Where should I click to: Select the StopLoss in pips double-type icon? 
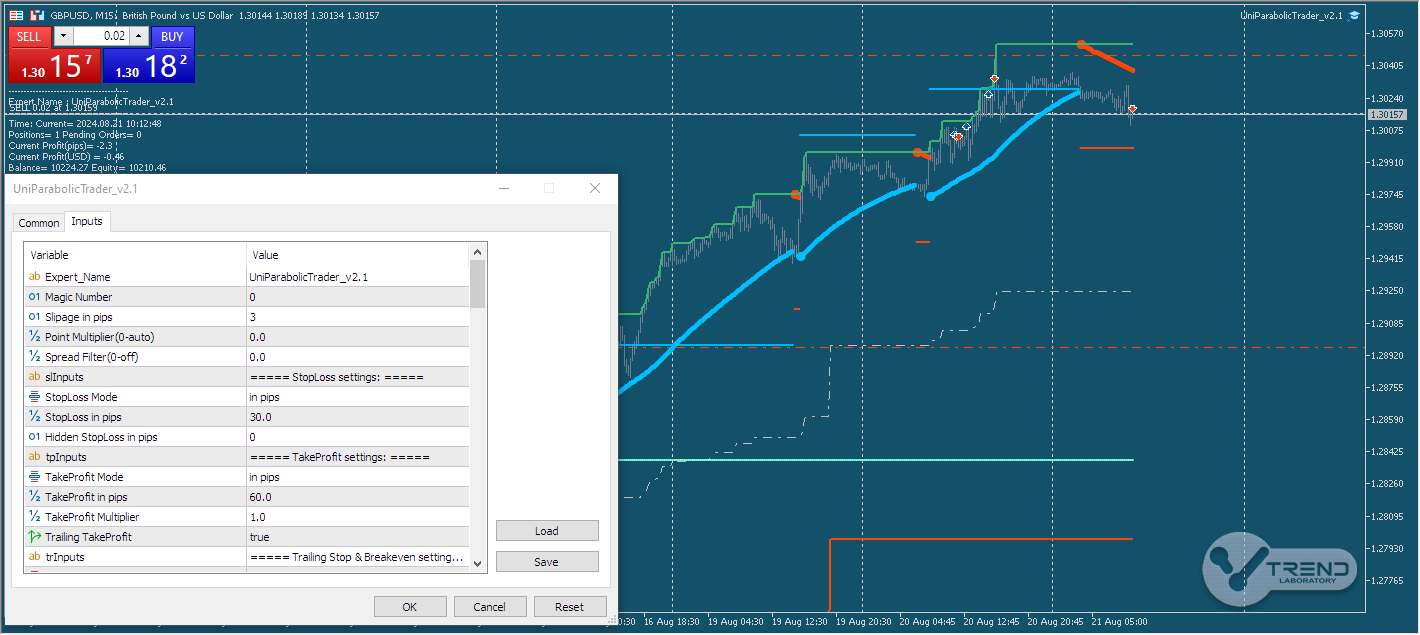[x=34, y=417]
